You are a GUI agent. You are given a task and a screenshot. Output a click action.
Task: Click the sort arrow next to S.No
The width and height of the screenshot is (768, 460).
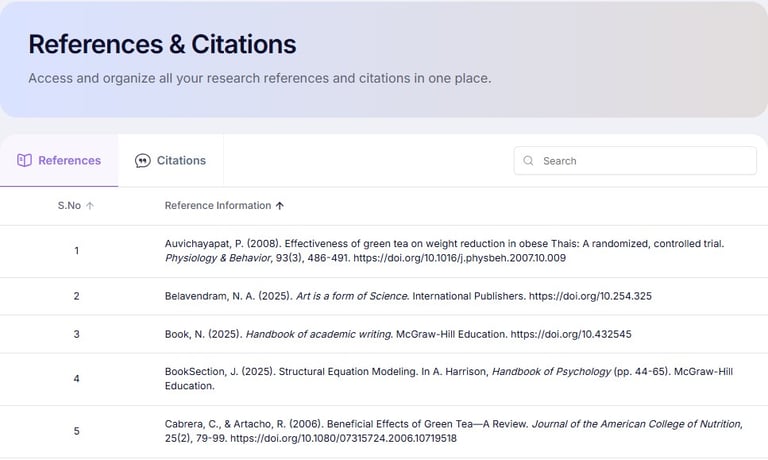click(90, 206)
